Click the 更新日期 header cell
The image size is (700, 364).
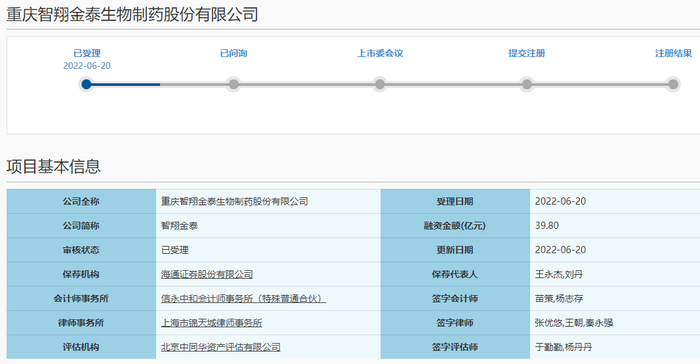pos(455,250)
